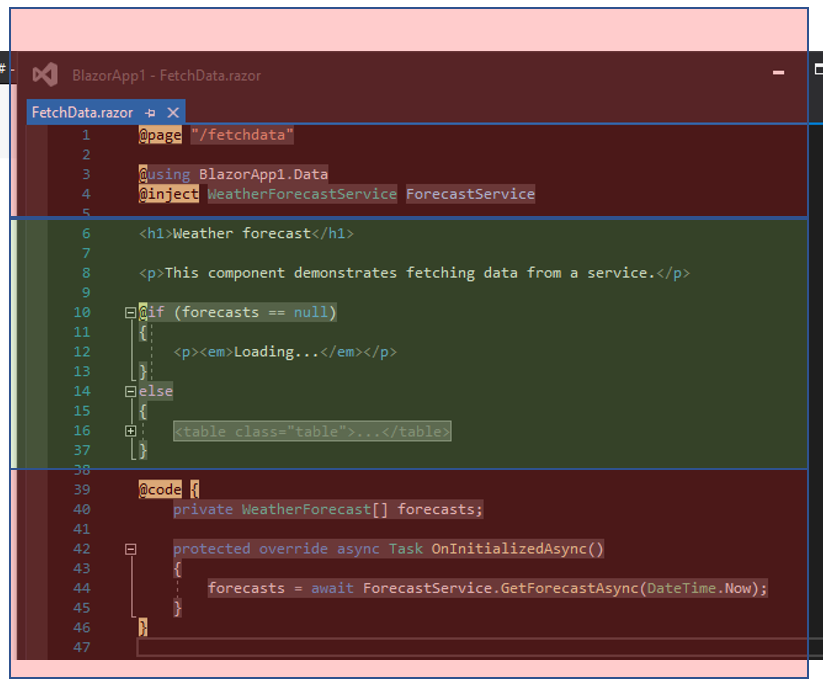Click the collapsed table class placeholder
Screen dimensions: 834x690
(312, 431)
